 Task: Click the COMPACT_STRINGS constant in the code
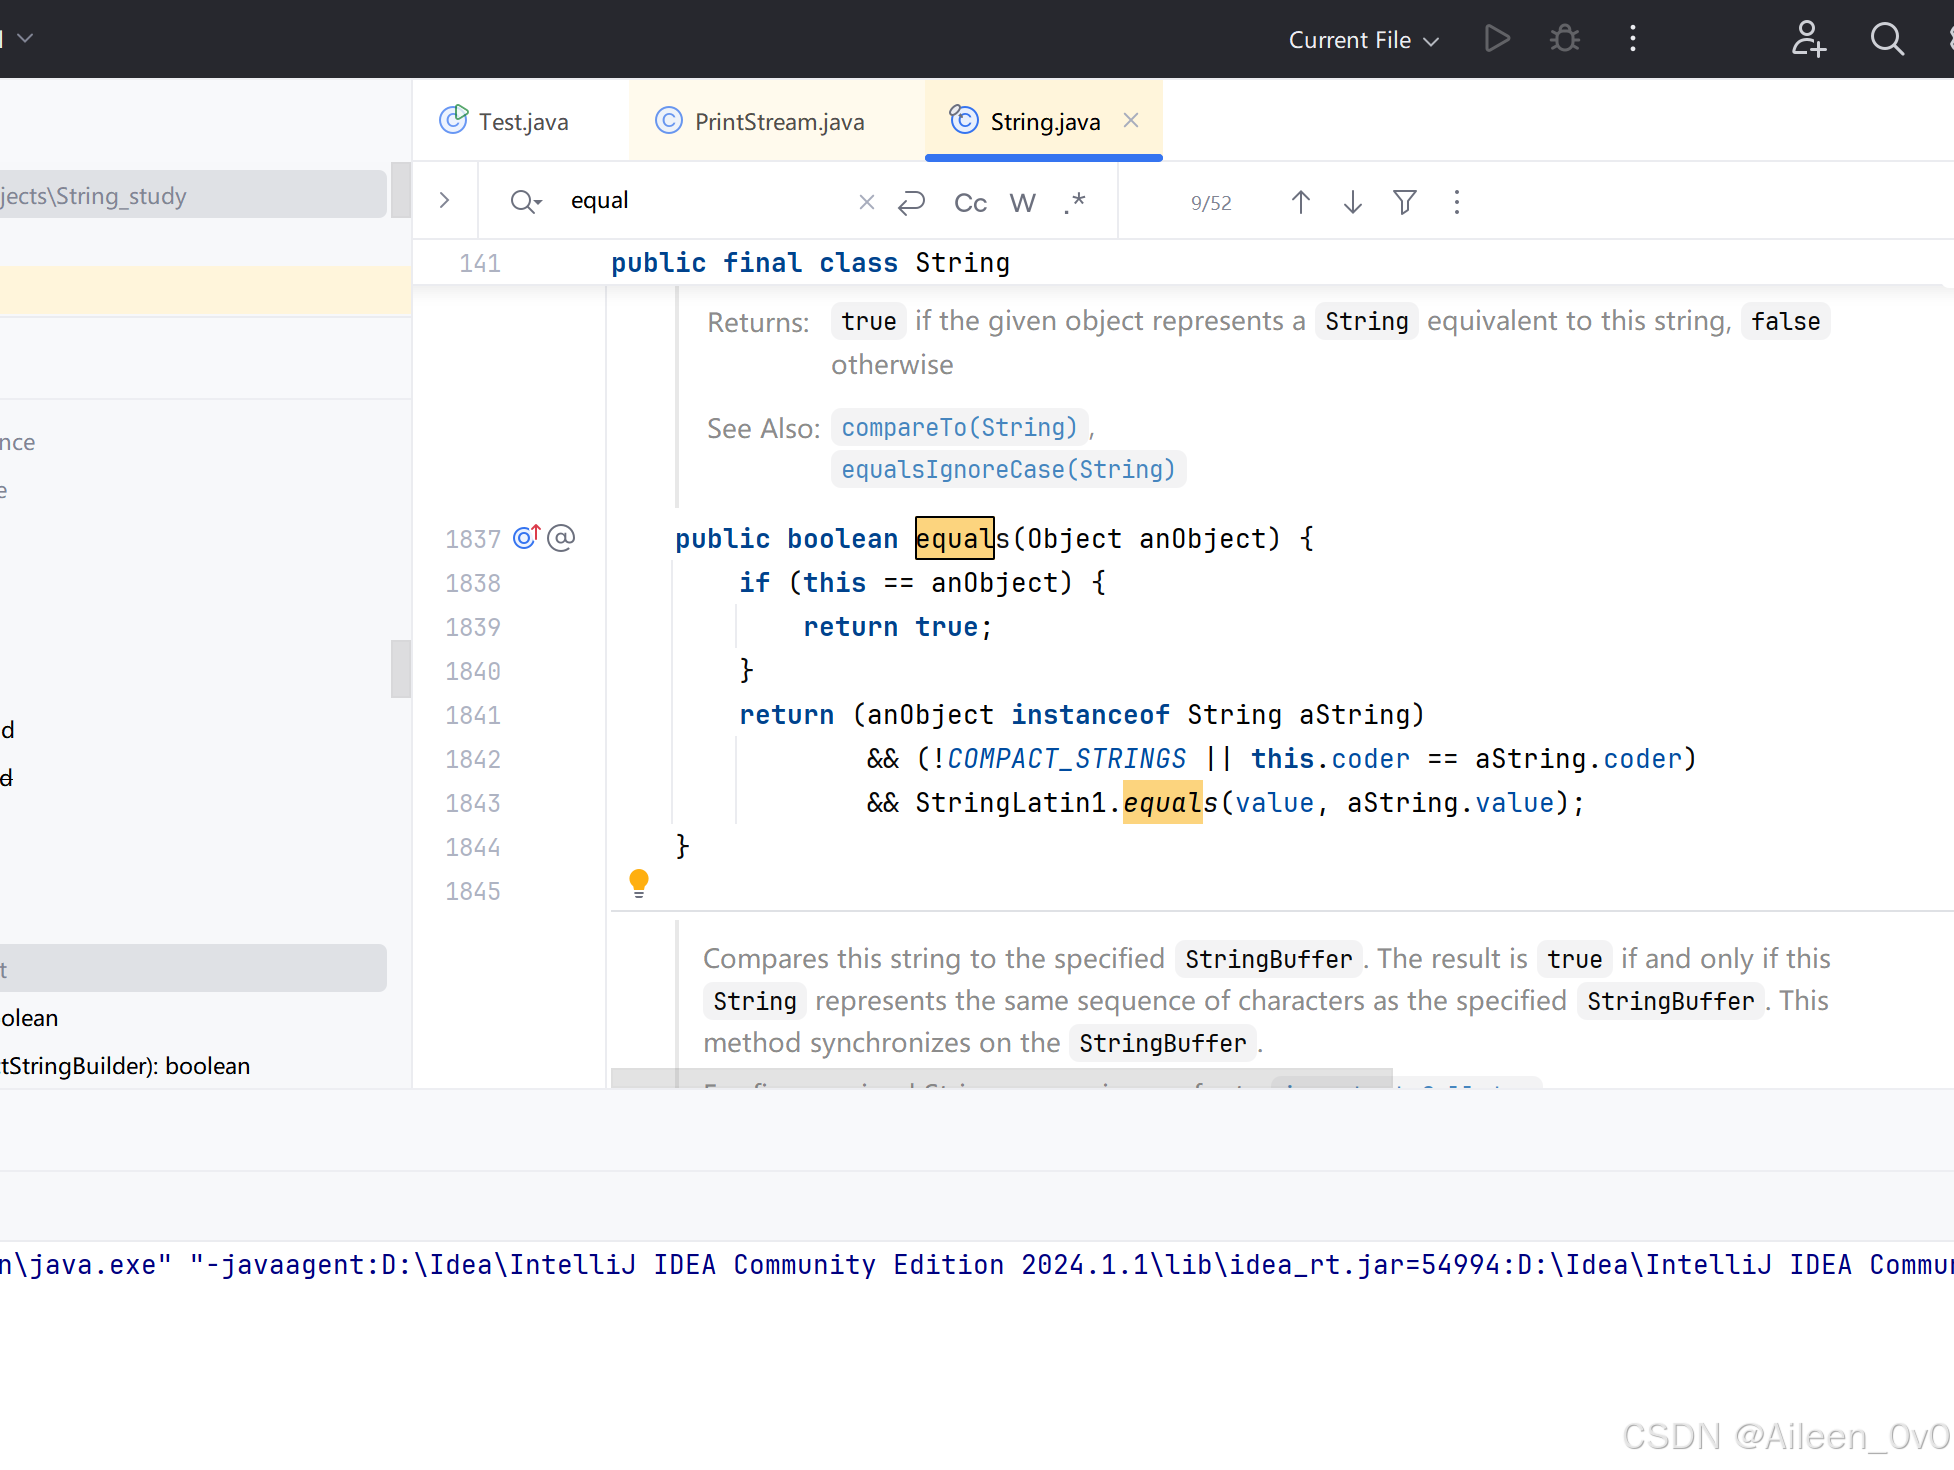1067,759
